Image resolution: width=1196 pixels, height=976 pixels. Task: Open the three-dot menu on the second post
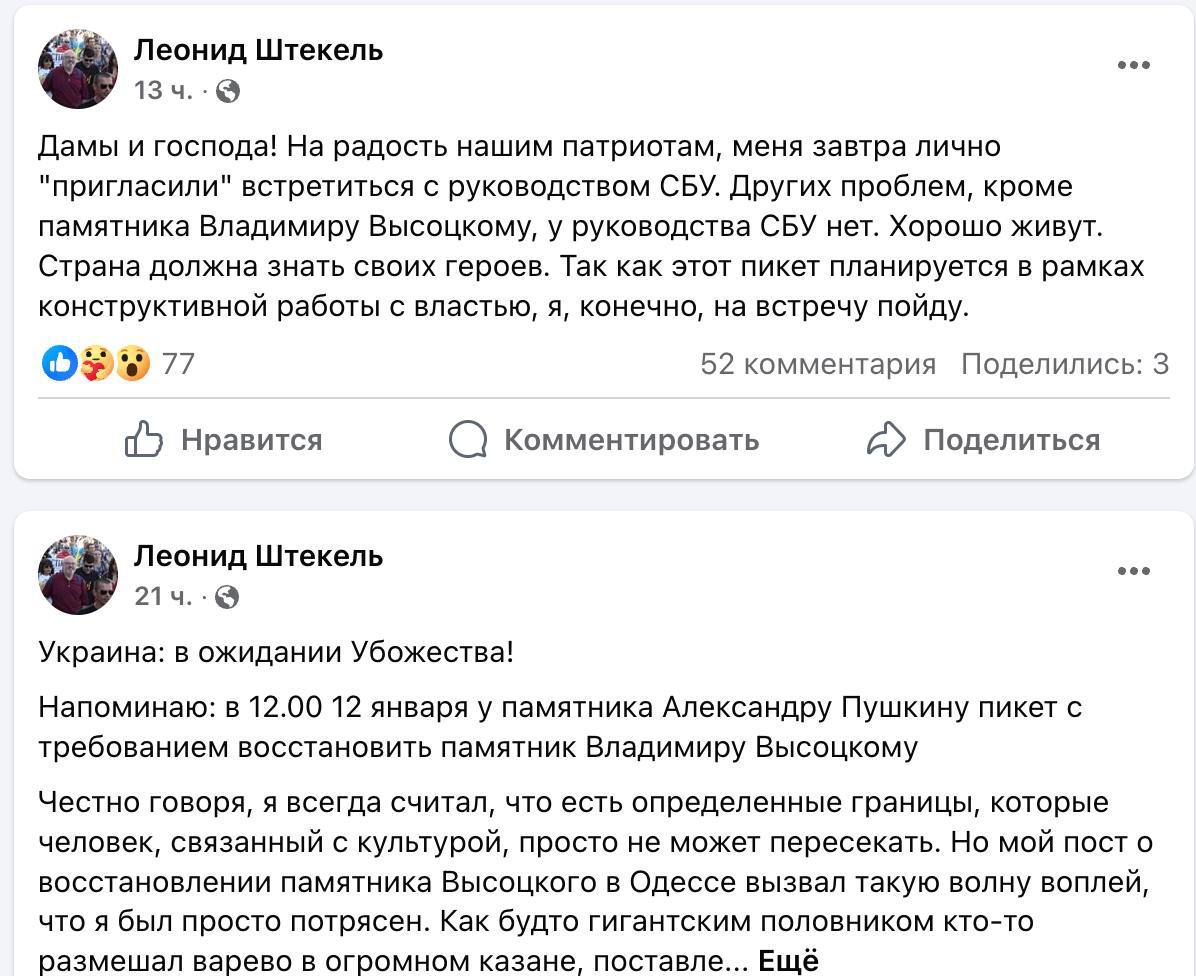point(1133,571)
